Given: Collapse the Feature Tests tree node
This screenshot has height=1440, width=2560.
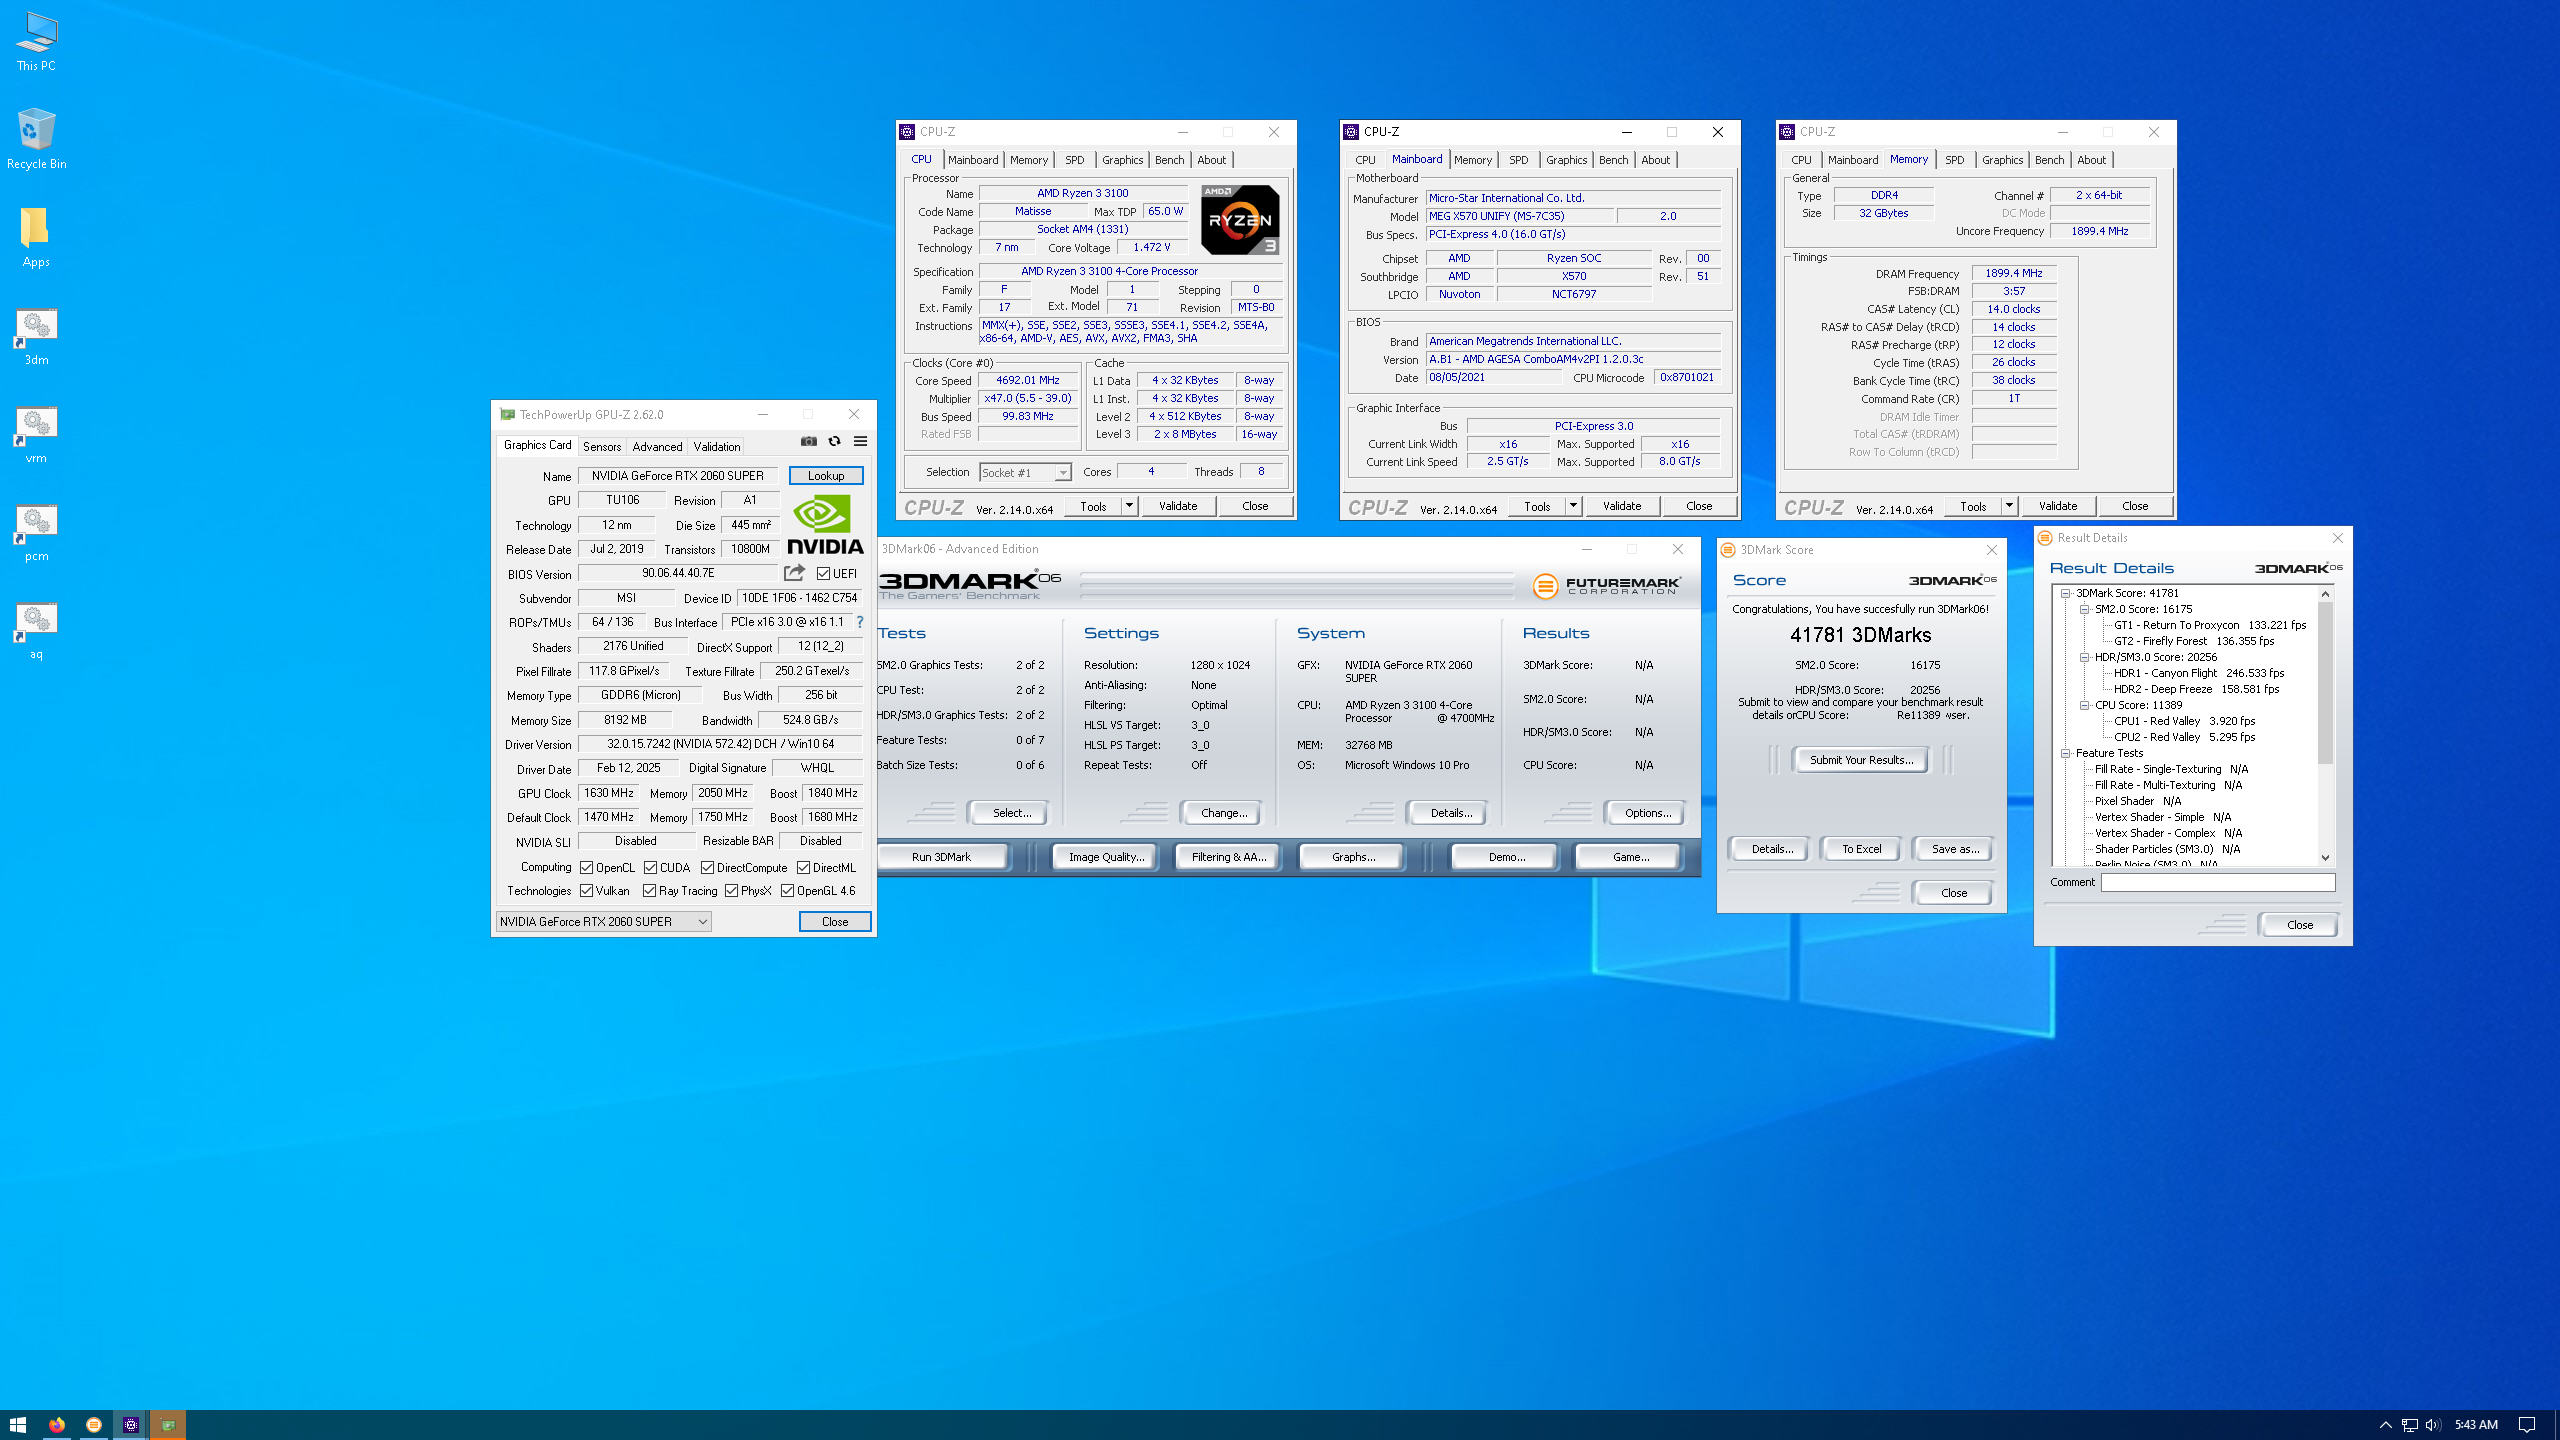Looking at the screenshot, I should [x=2066, y=753].
